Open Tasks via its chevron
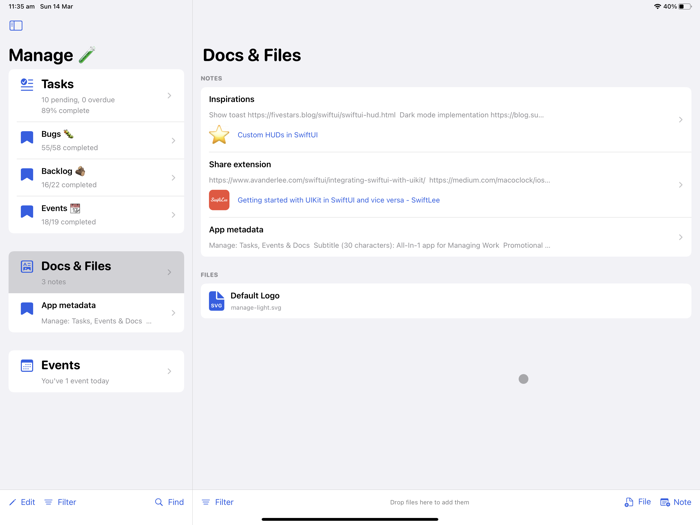700x525 pixels. pos(169,96)
